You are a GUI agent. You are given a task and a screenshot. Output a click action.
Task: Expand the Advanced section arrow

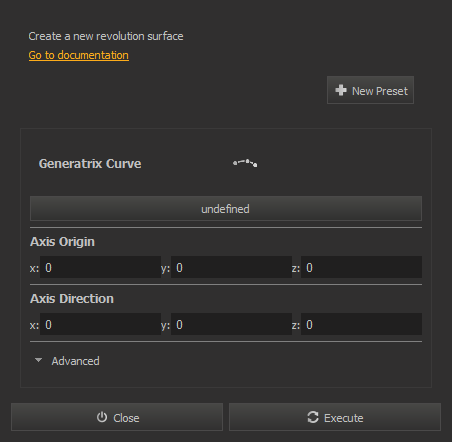pos(38,360)
